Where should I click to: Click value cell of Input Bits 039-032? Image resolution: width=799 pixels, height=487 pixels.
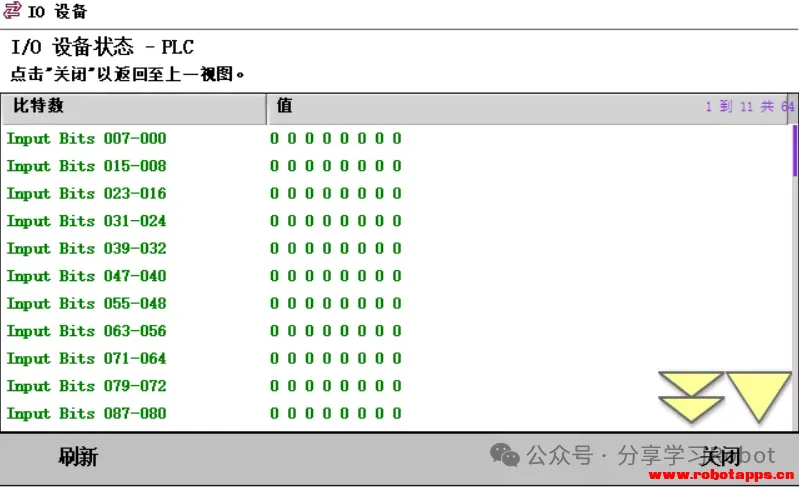(336, 248)
